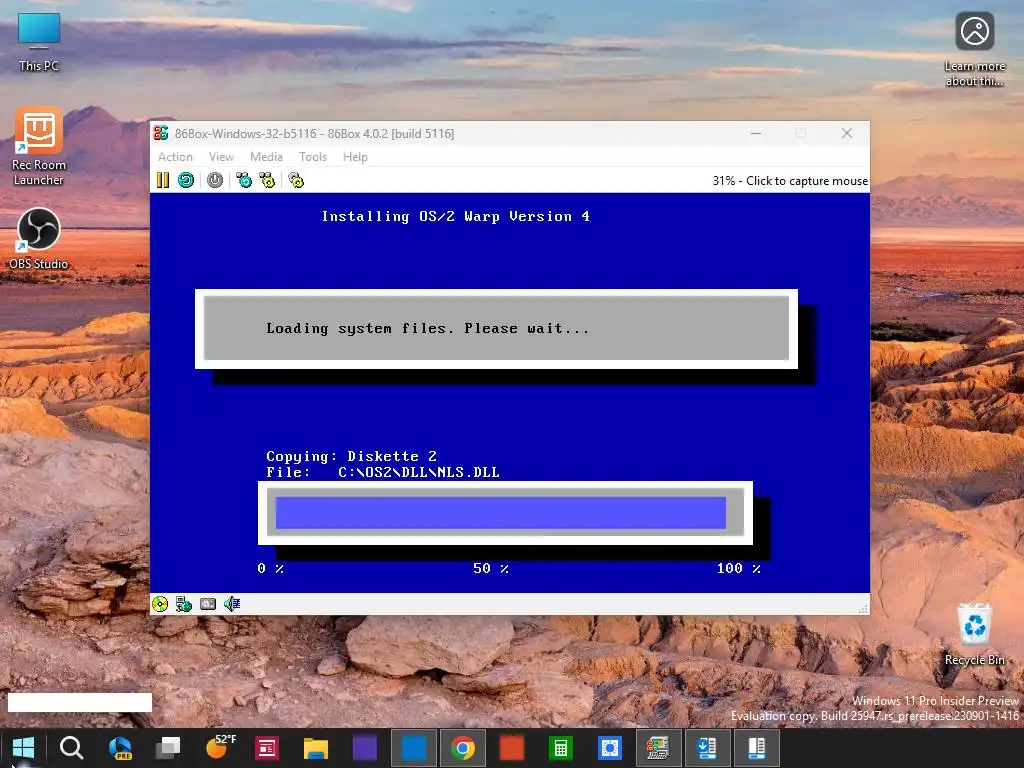Screen dimensions: 1024x768
Task: Open Edge PRE browser from taskbar
Action: [x=120, y=748]
